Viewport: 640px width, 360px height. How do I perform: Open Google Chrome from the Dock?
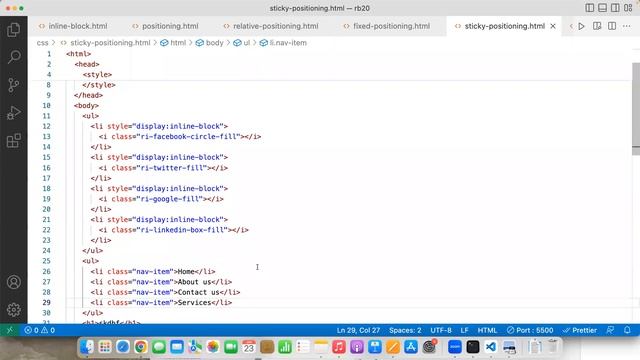[141, 347]
